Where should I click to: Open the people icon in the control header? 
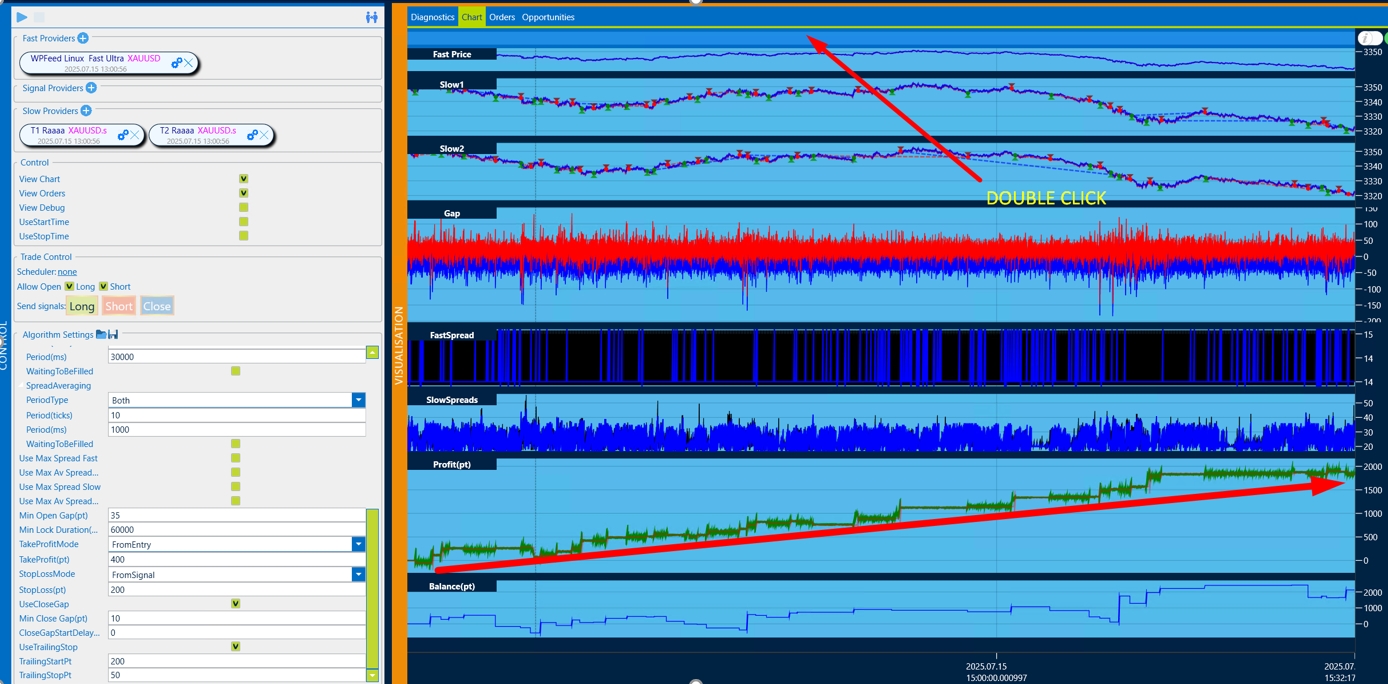(x=372, y=17)
